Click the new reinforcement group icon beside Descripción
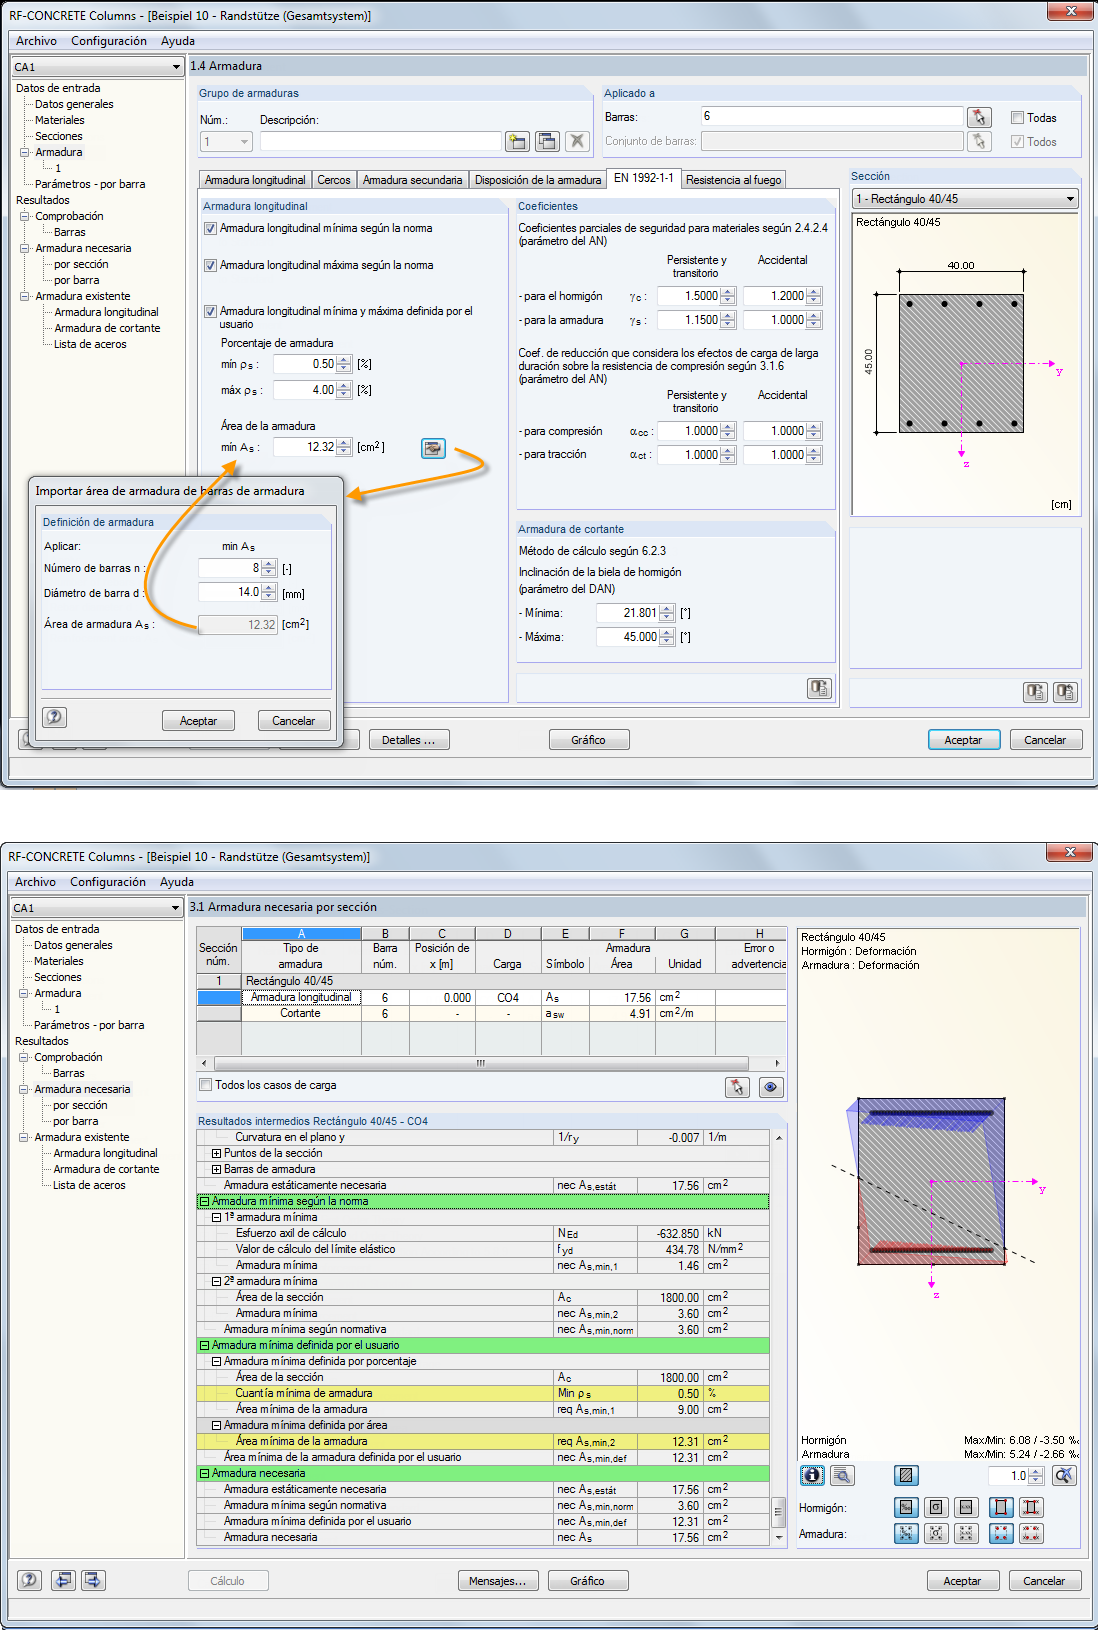 517,141
